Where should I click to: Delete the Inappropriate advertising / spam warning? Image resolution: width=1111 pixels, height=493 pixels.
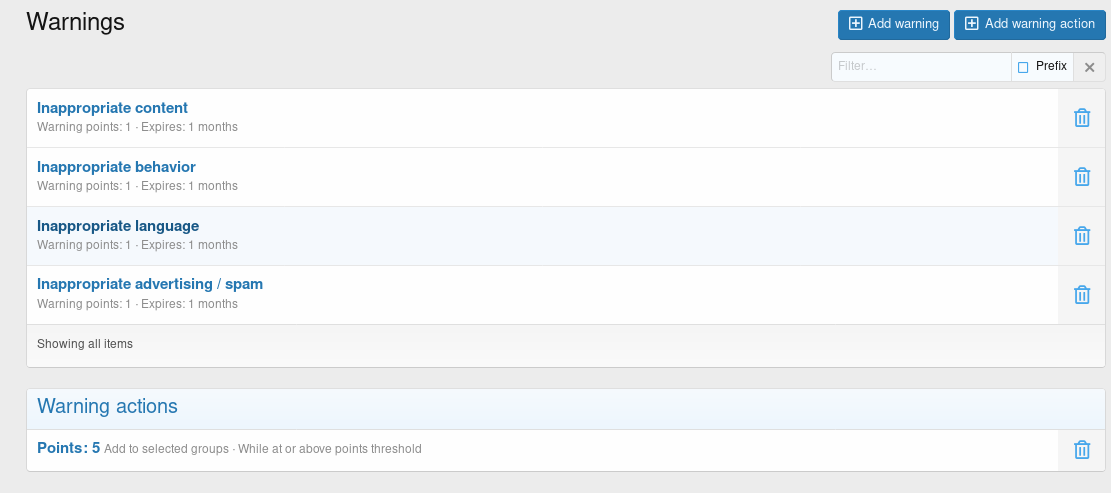1081,295
